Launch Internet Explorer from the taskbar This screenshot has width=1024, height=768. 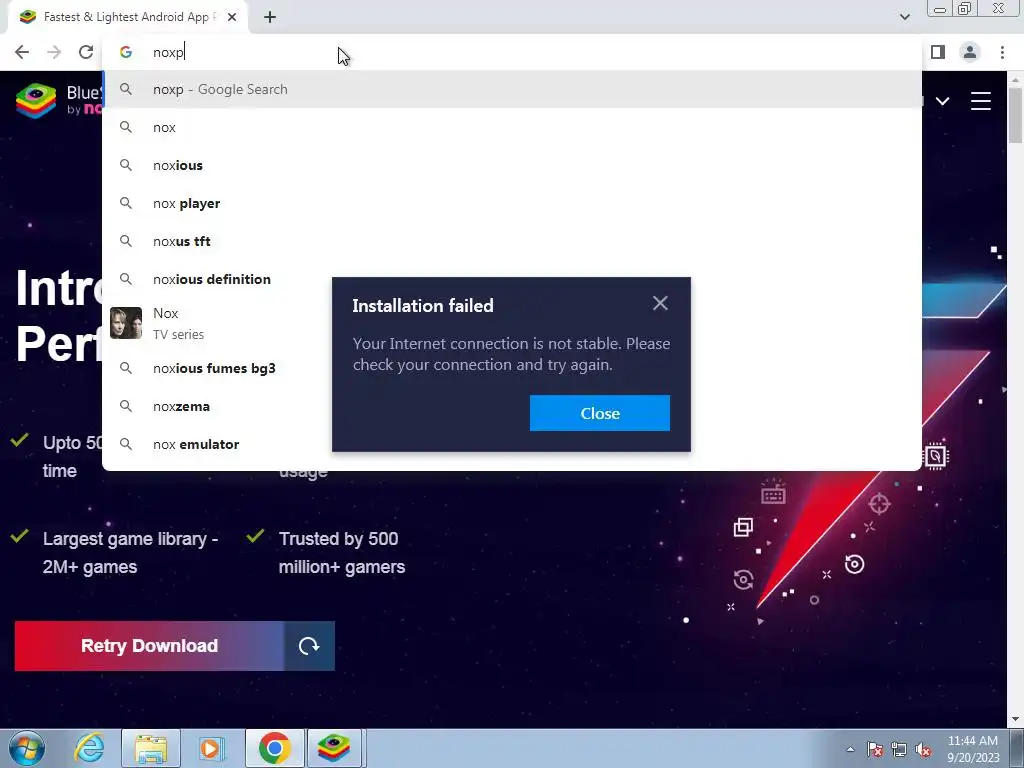click(89, 748)
